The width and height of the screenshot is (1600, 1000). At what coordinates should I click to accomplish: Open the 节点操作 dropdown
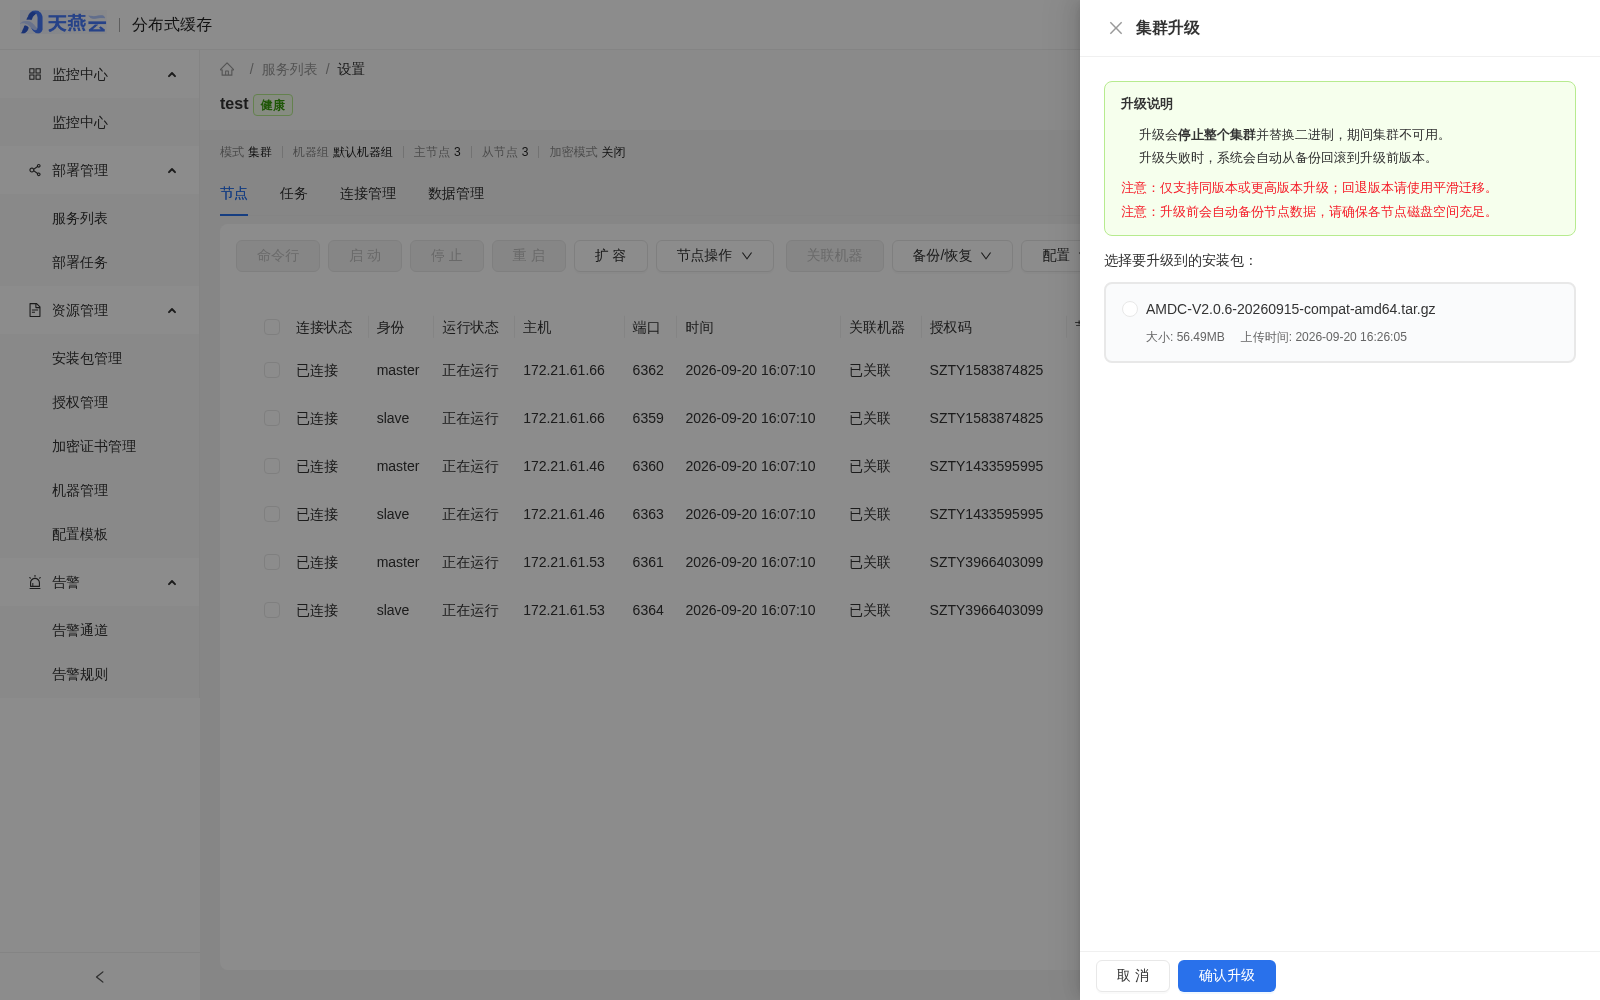(x=715, y=256)
